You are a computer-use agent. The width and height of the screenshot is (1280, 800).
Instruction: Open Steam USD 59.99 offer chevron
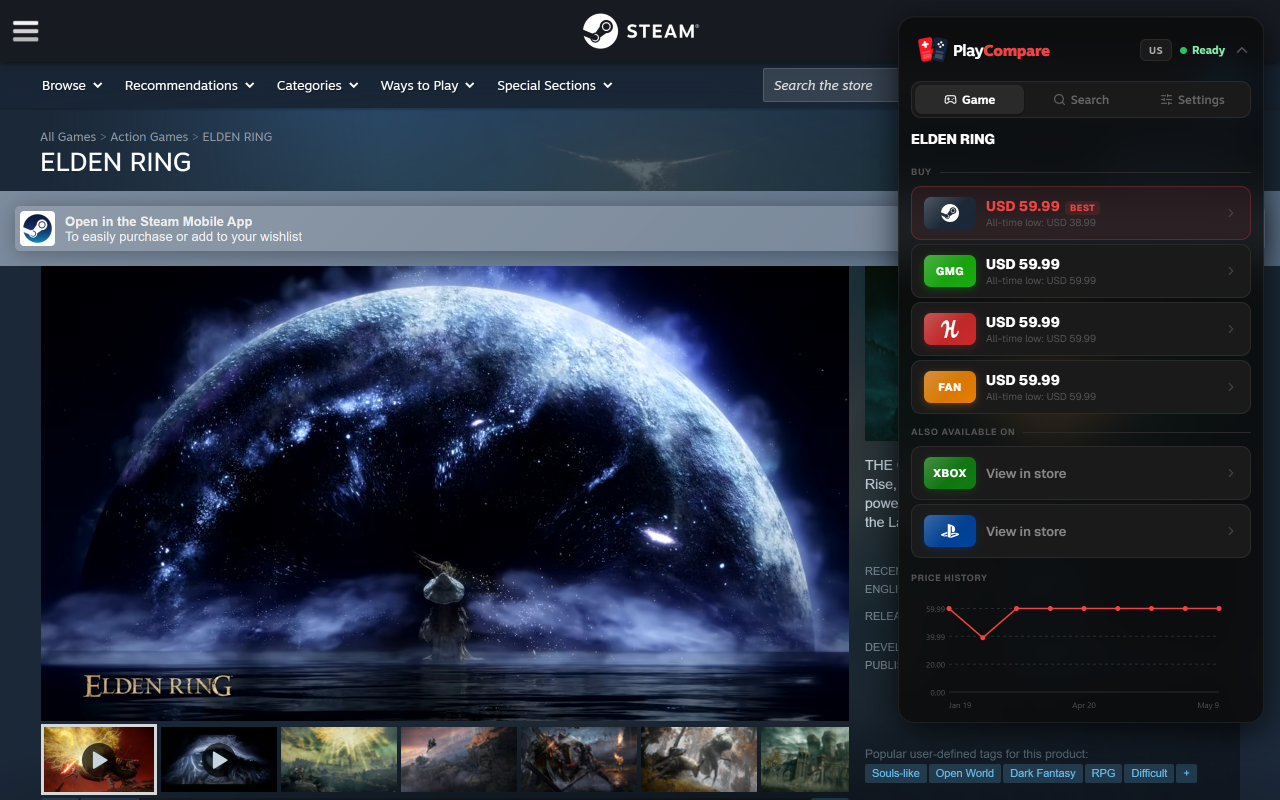point(1231,213)
